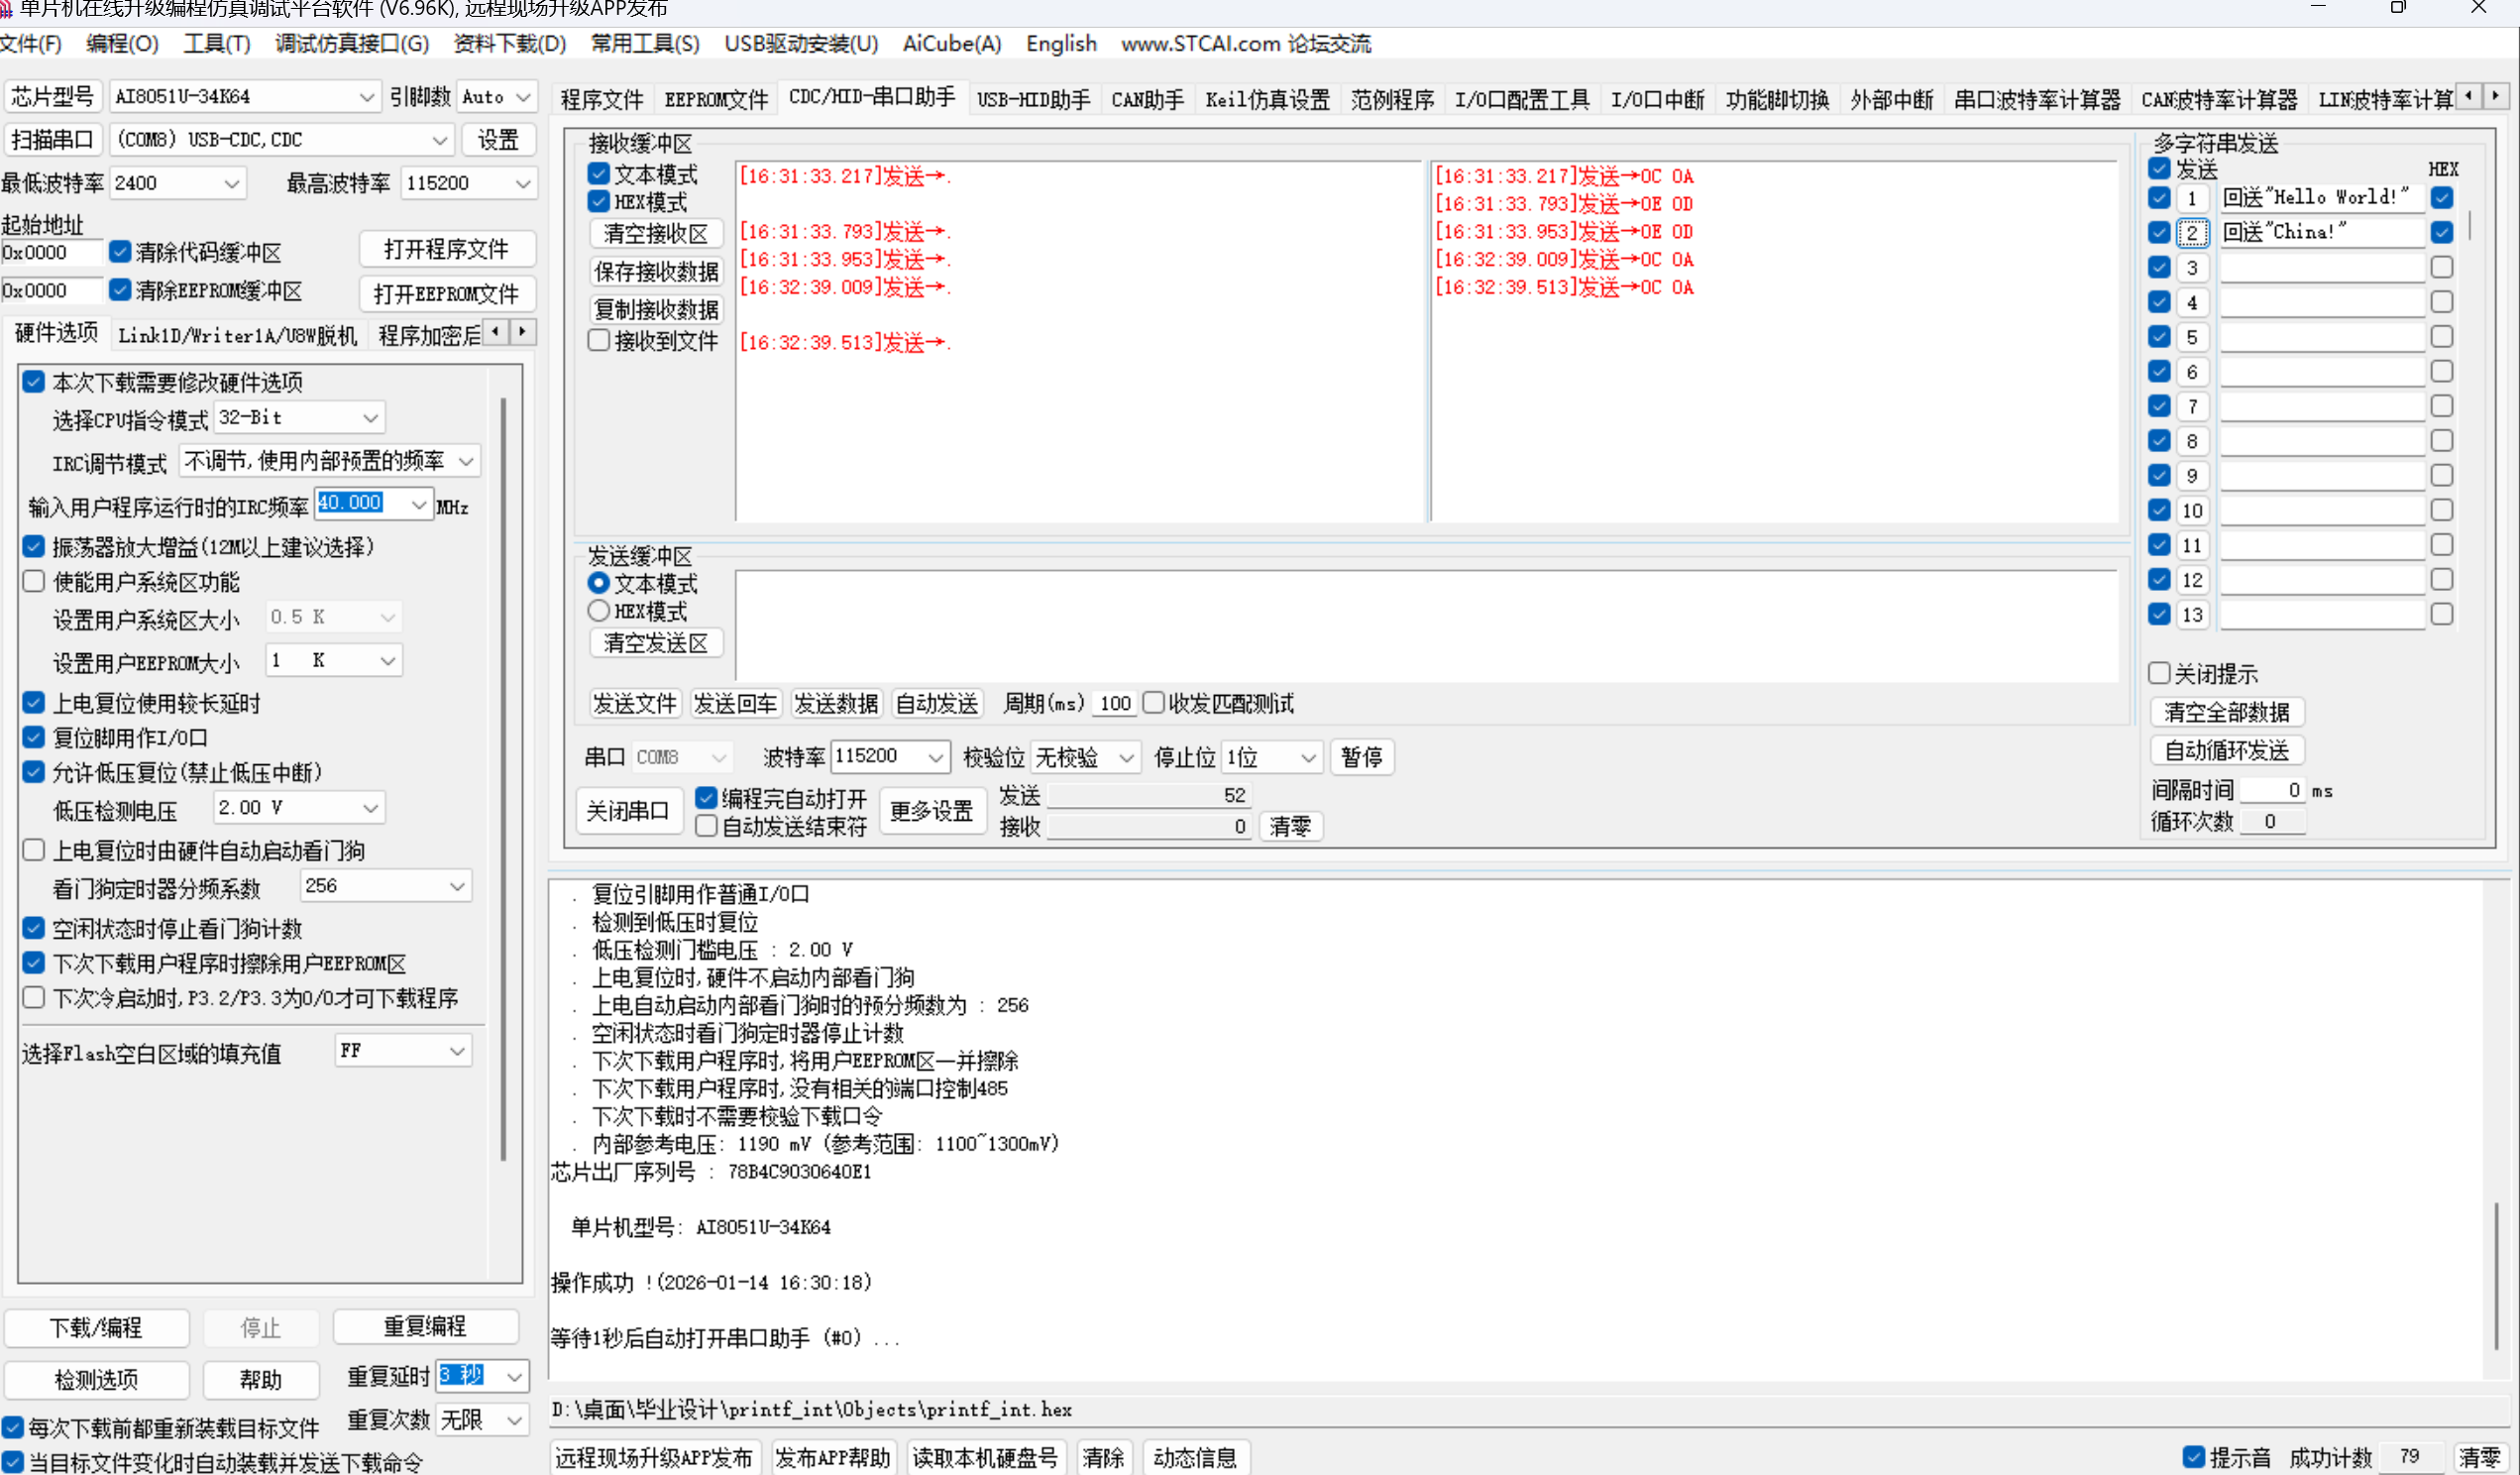Switch to the USB-HID助手 tab
Screen dimensions: 2520x1475
click(1032, 99)
